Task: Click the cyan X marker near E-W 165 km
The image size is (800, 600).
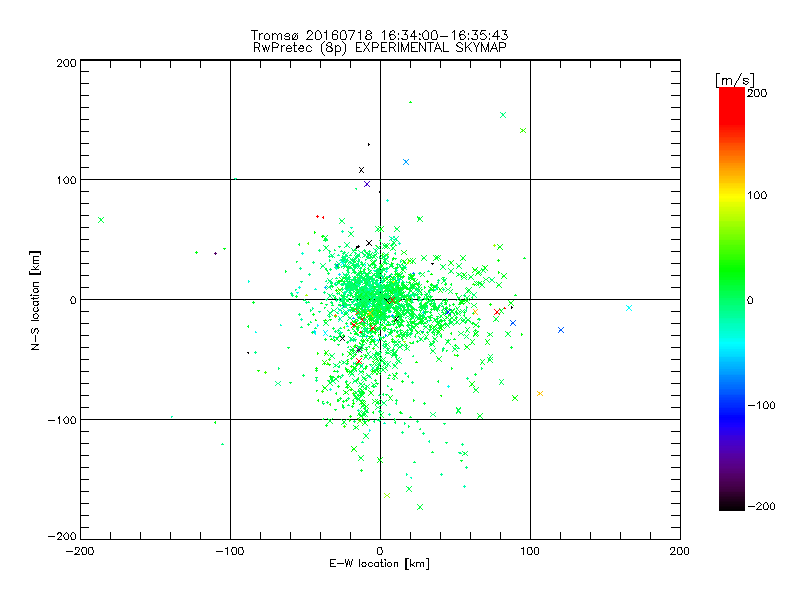Action: point(629,308)
